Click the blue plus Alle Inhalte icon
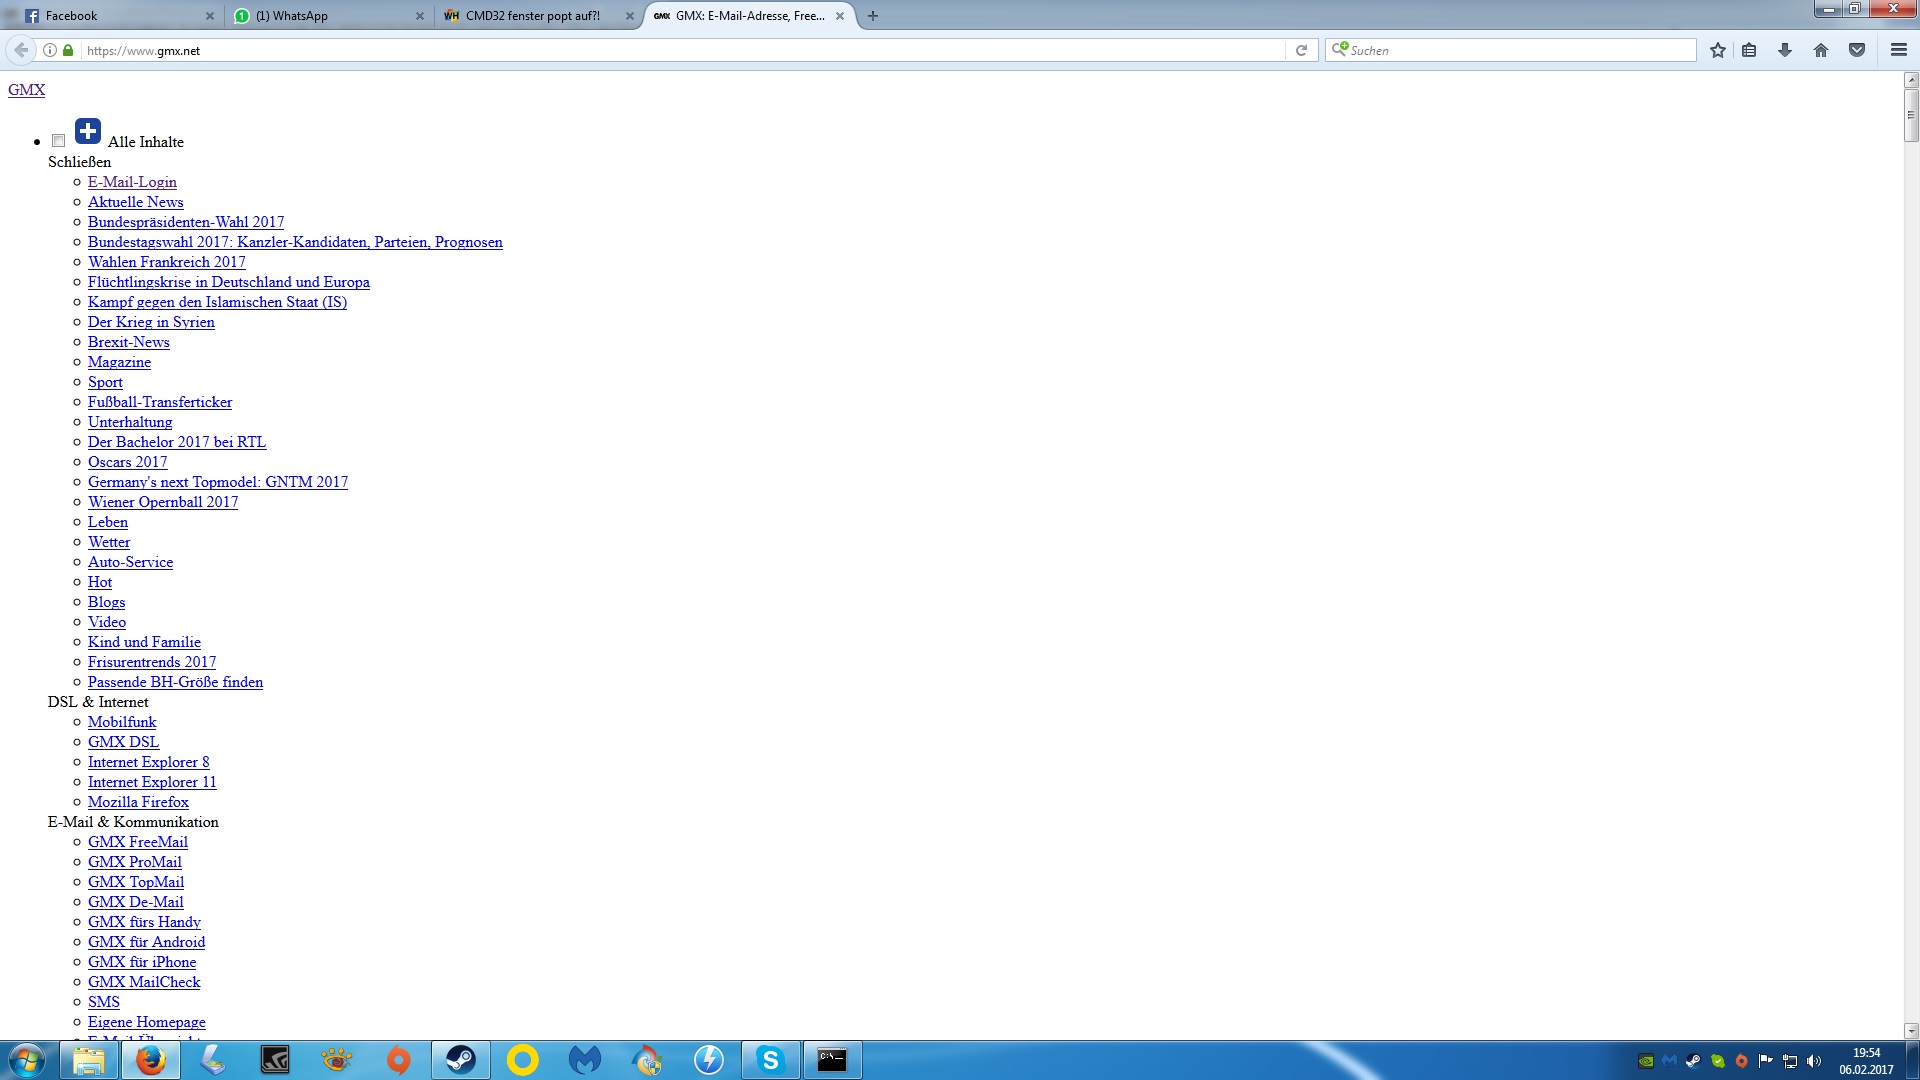1920x1080 pixels. click(88, 131)
